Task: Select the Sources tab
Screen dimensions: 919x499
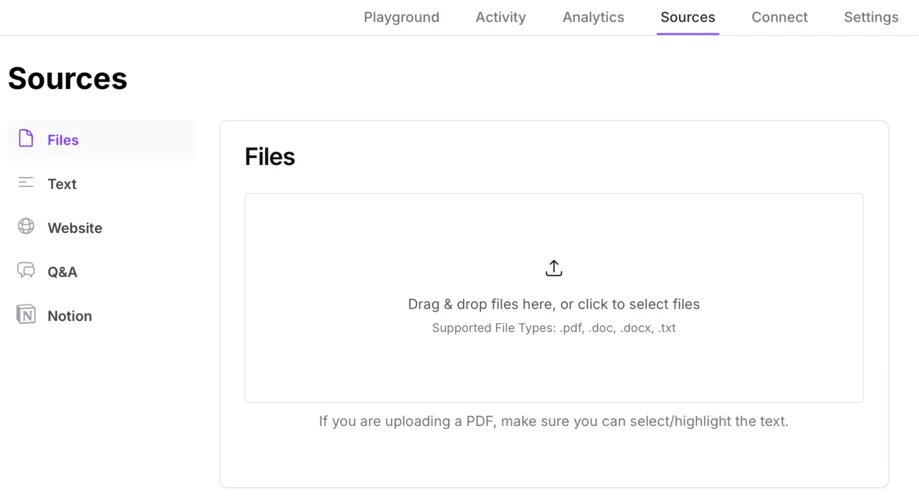Action: click(x=688, y=17)
